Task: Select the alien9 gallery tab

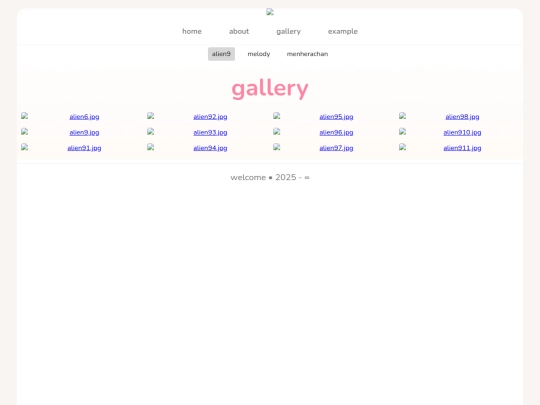Action: 221,54
